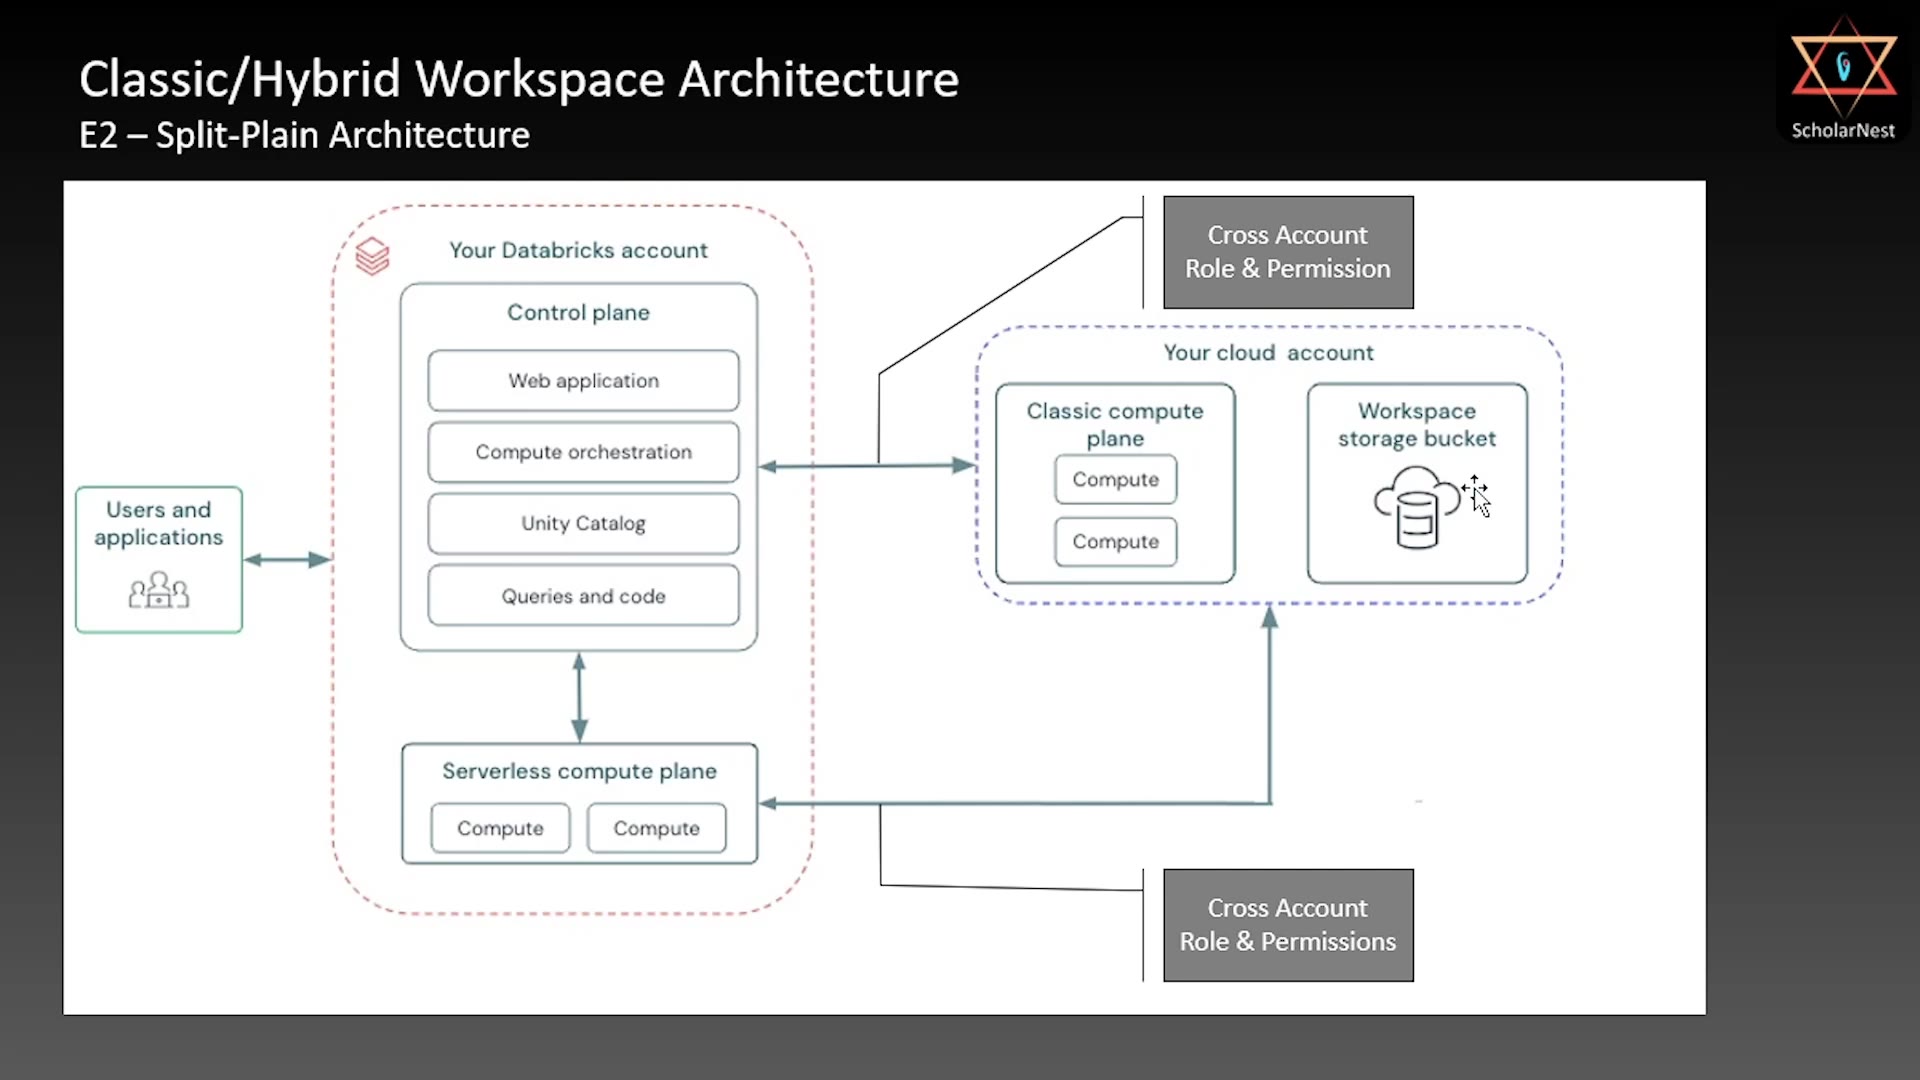Image resolution: width=1920 pixels, height=1080 pixels.
Task: Click the Workspace storage bucket label
Action: [x=1417, y=425]
